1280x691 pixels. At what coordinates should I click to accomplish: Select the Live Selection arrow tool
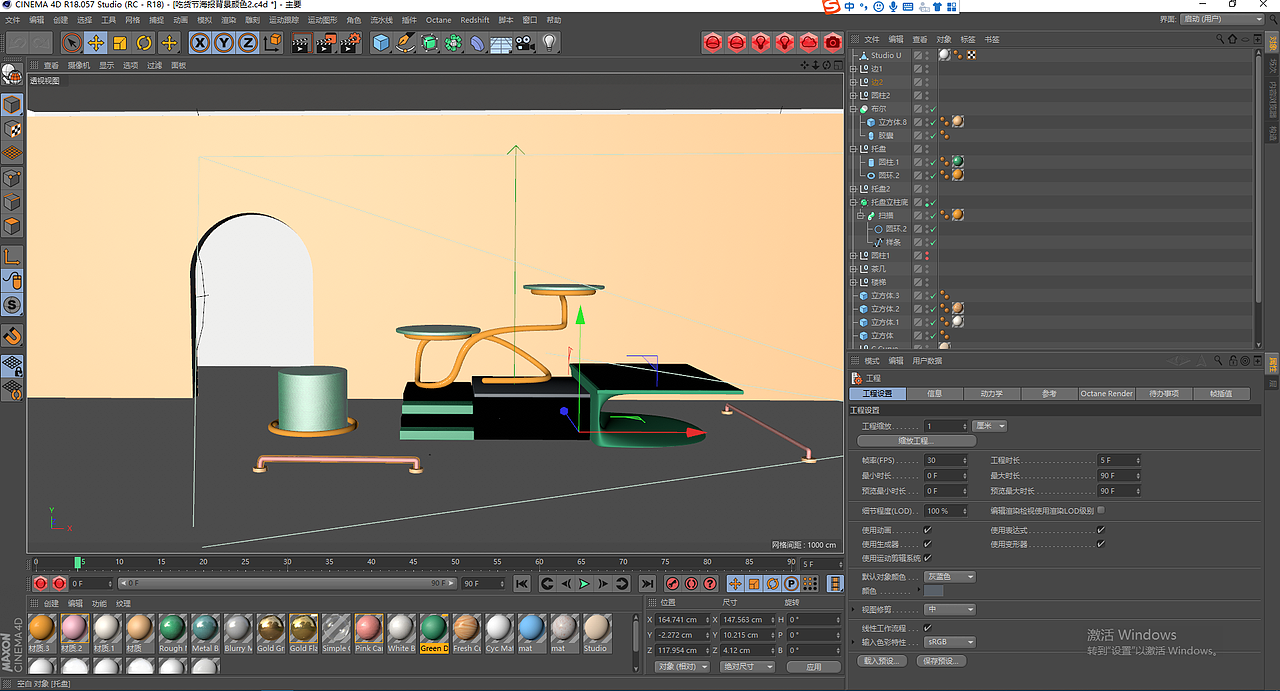click(72, 43)
